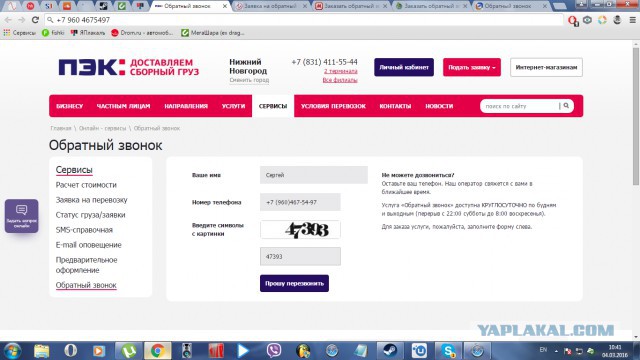
Task: Open НОВОСТИ menu item
Action: click(x=439, y=106)
